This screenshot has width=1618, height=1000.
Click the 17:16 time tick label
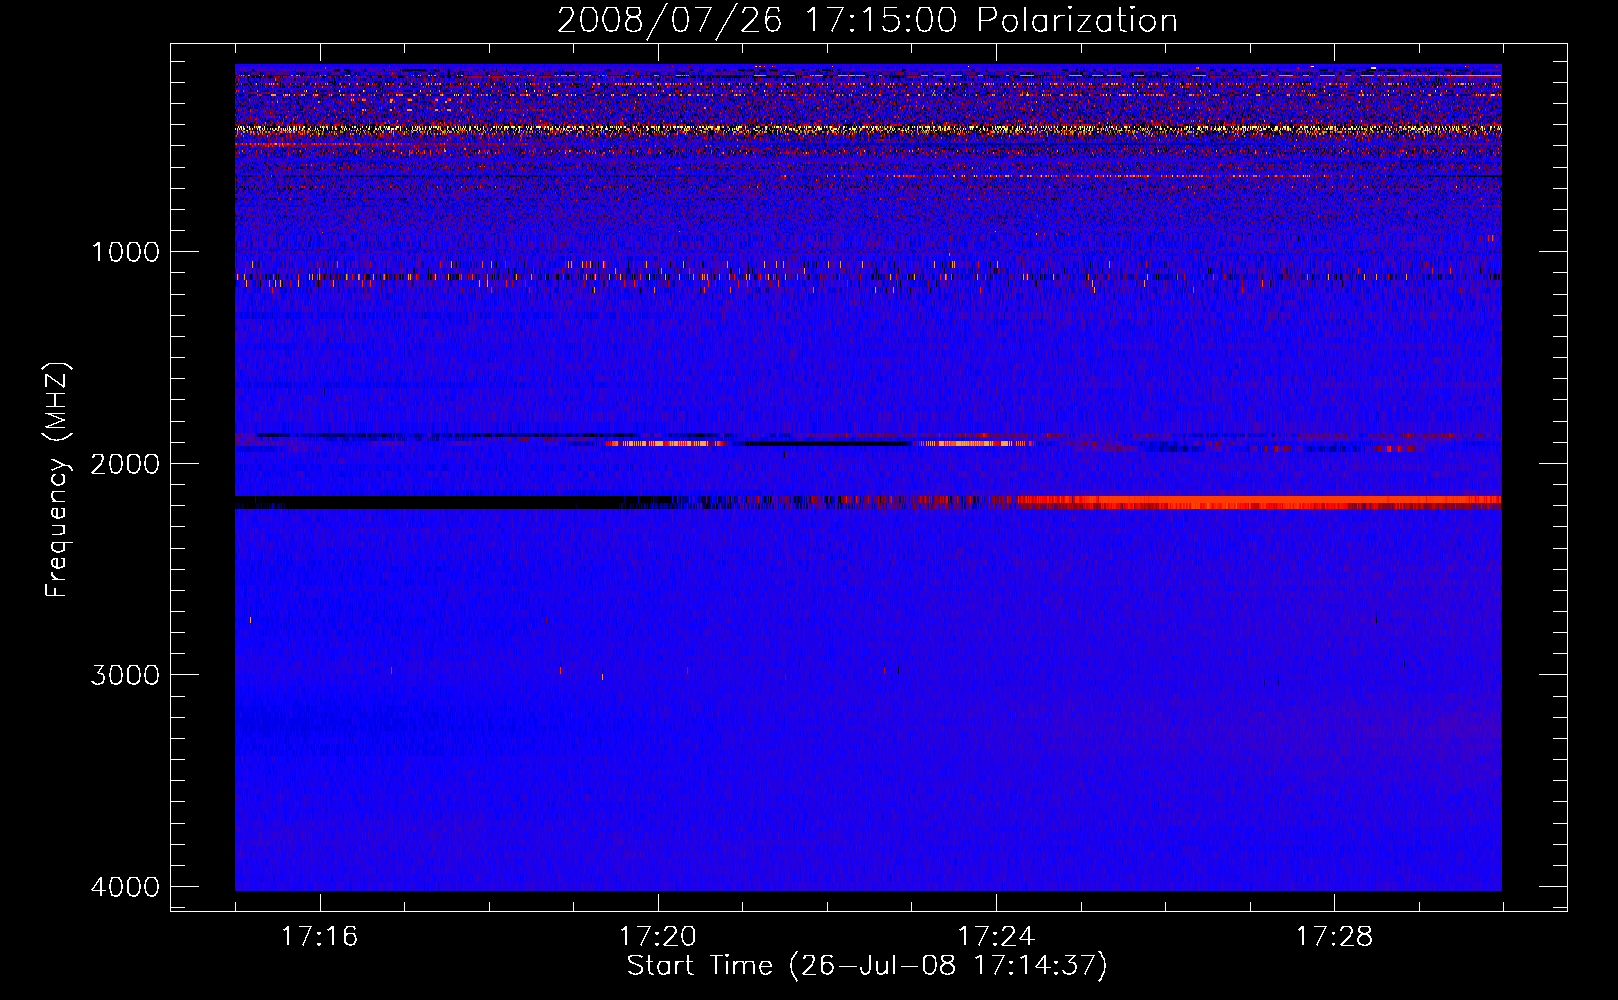coord(320,936)
